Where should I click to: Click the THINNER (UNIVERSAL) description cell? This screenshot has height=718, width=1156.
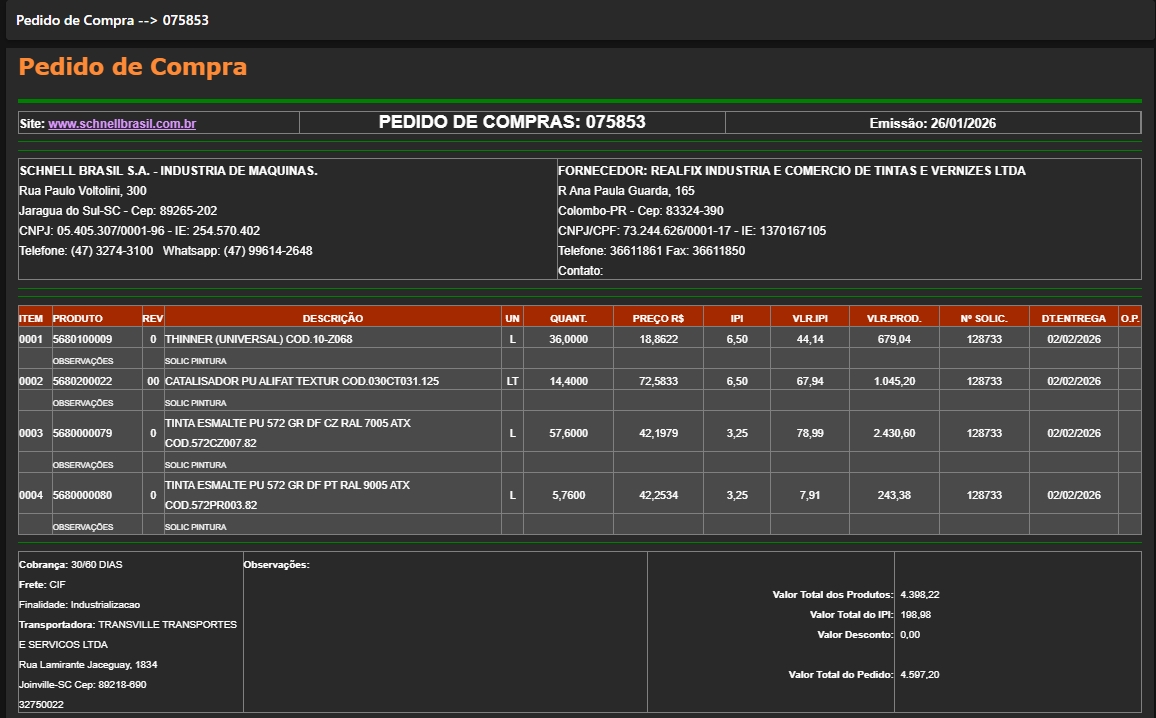click(x=258, y=340)
